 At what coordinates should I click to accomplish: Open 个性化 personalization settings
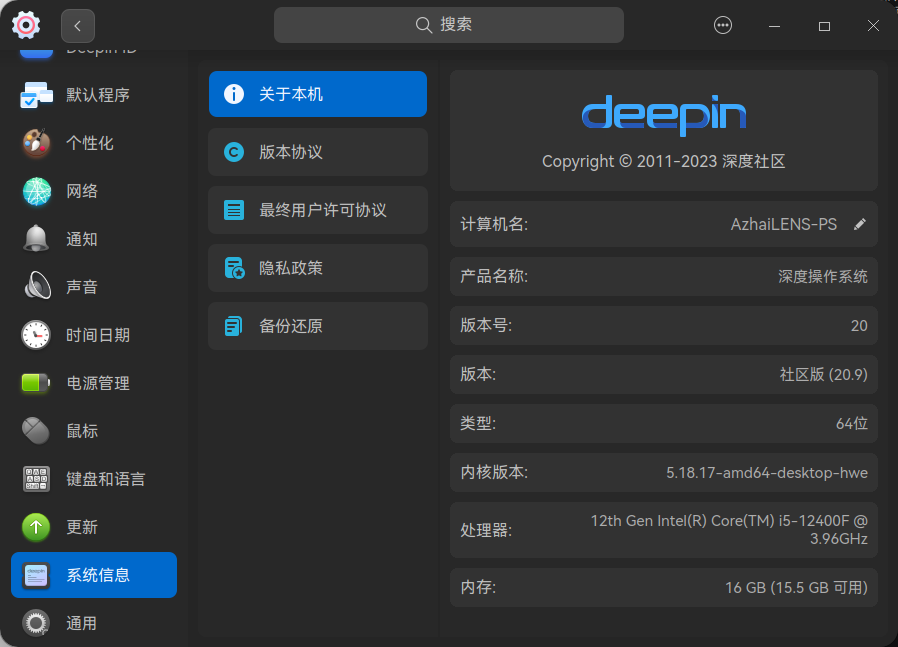click(36, 143)
